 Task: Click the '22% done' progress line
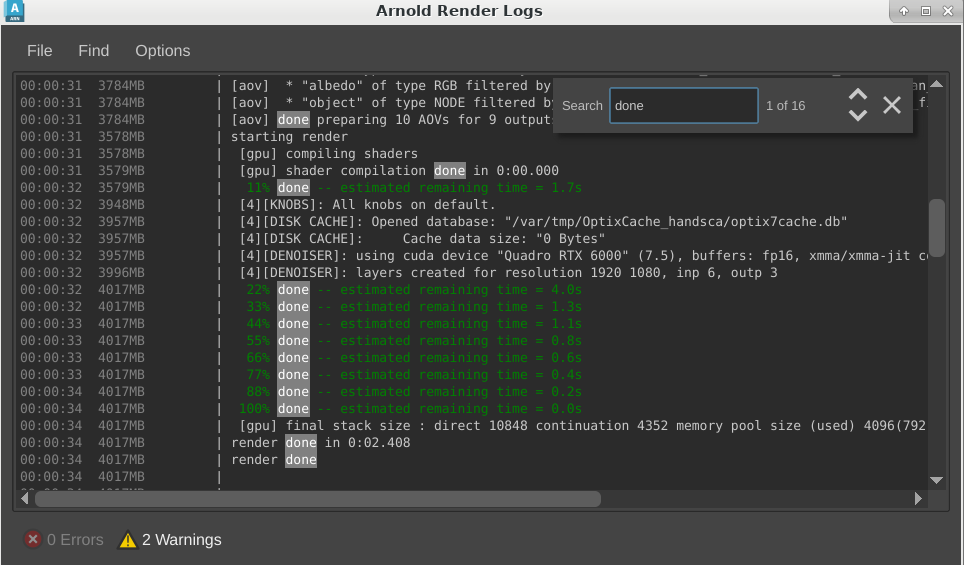point(414,290)
